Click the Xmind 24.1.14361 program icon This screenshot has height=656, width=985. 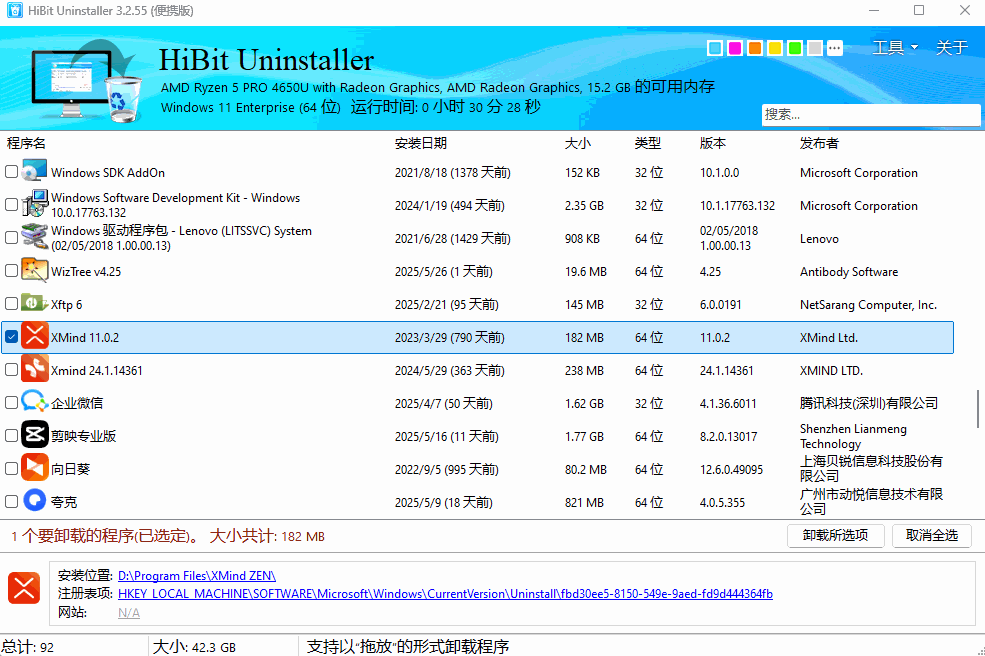tap(35, 369)
